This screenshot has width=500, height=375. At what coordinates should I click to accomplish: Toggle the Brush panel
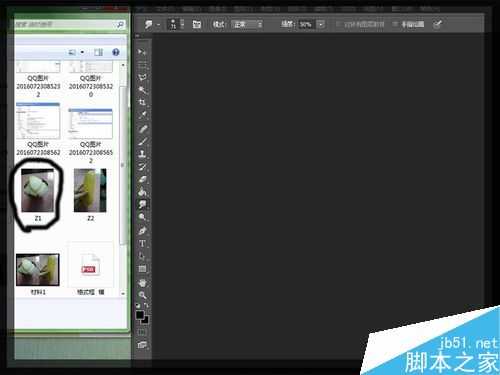click(x=197, y=24)
